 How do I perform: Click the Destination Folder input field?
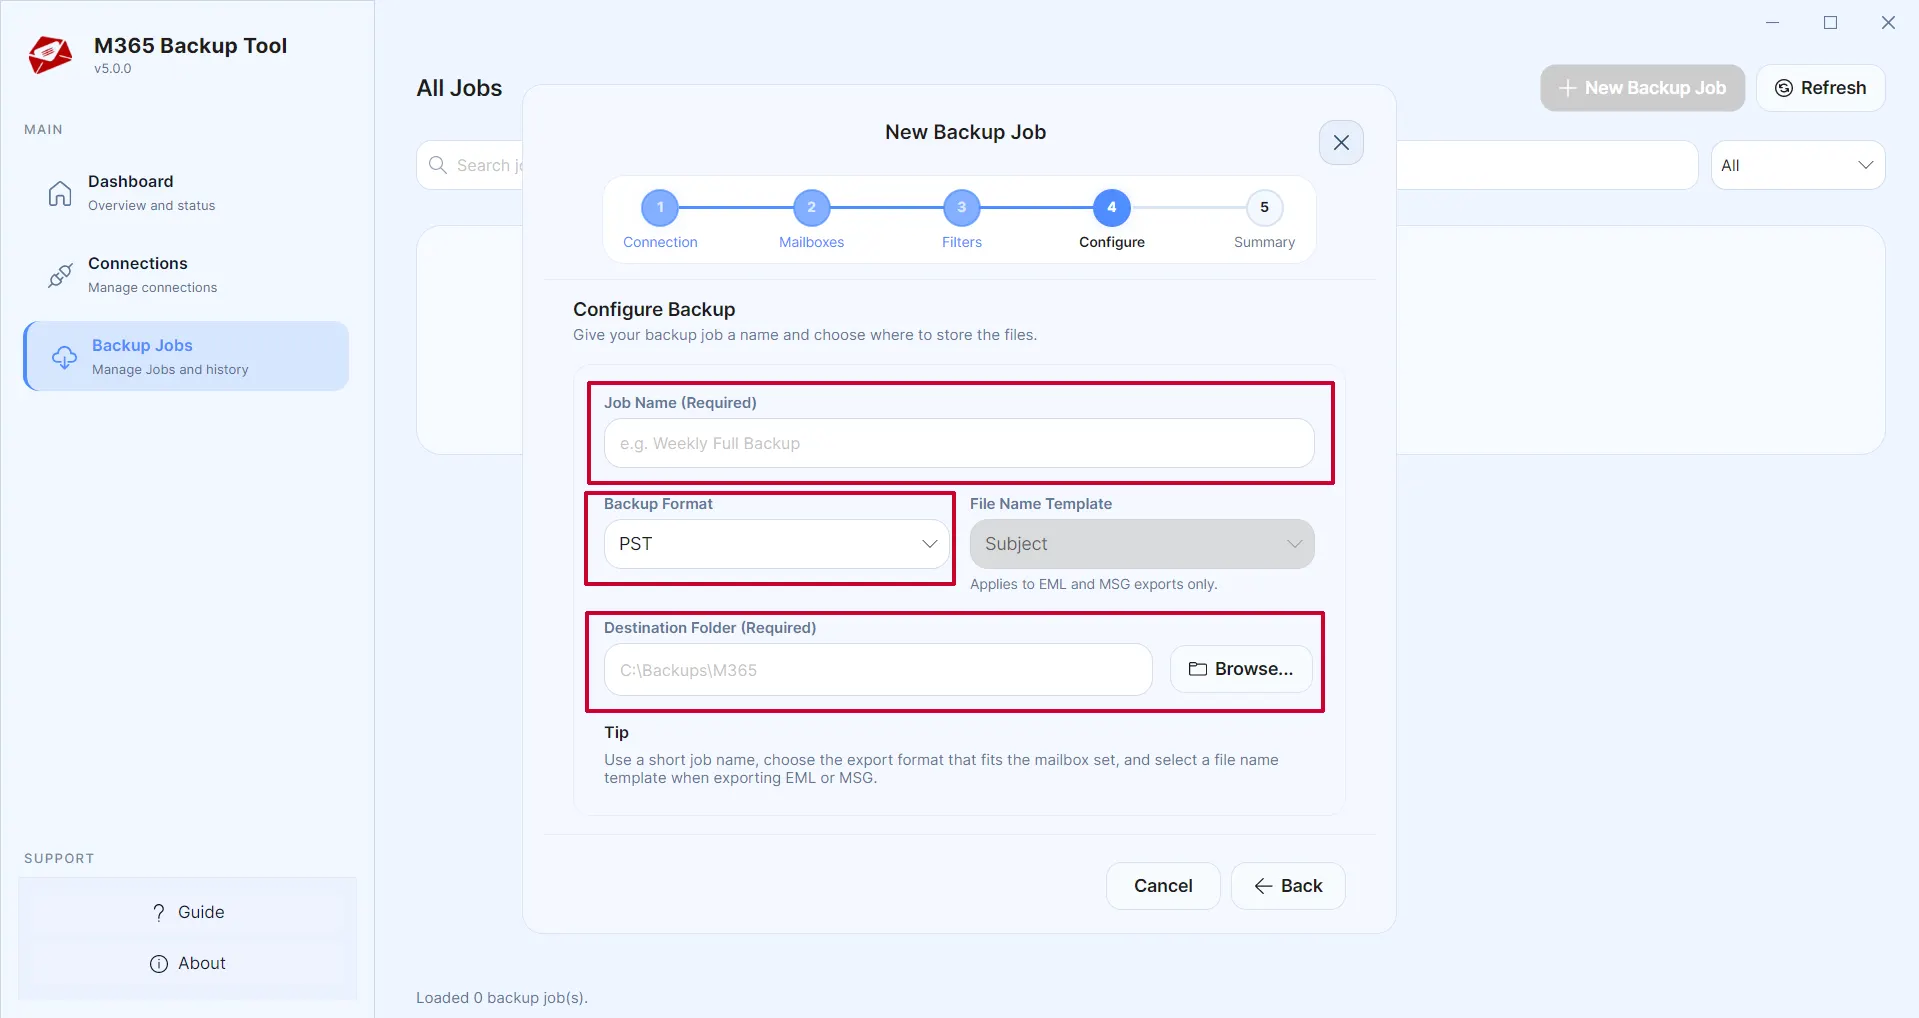coord(878,670)
